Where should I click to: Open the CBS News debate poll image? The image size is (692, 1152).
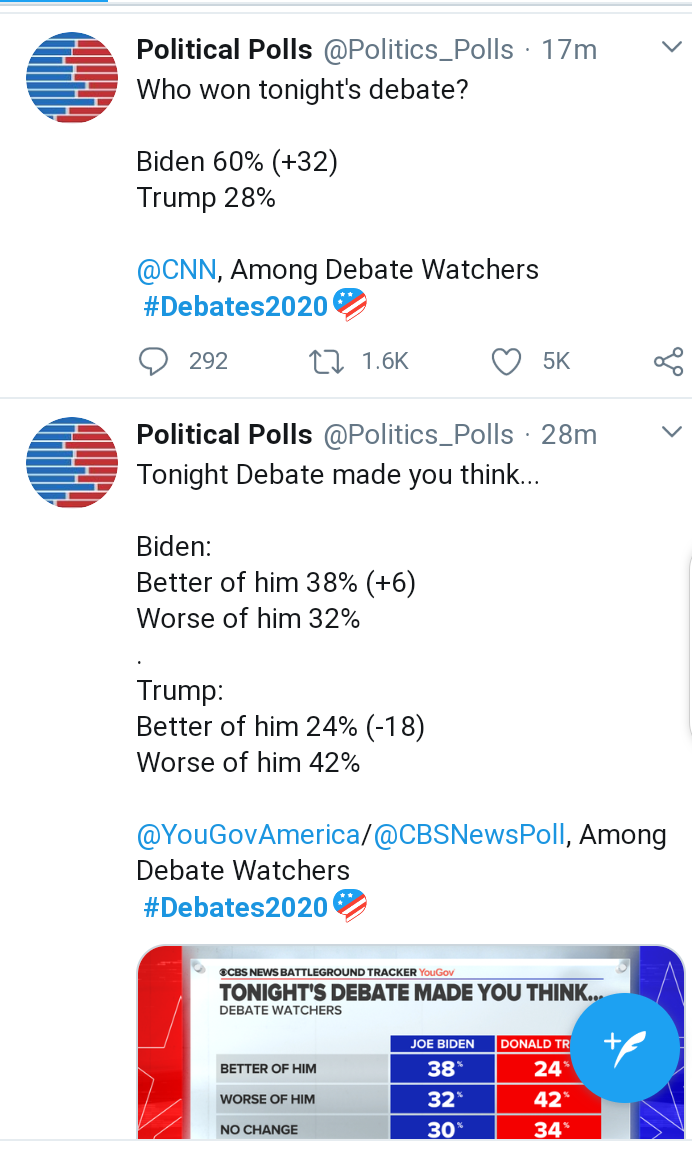click(x=411, y=1042)
